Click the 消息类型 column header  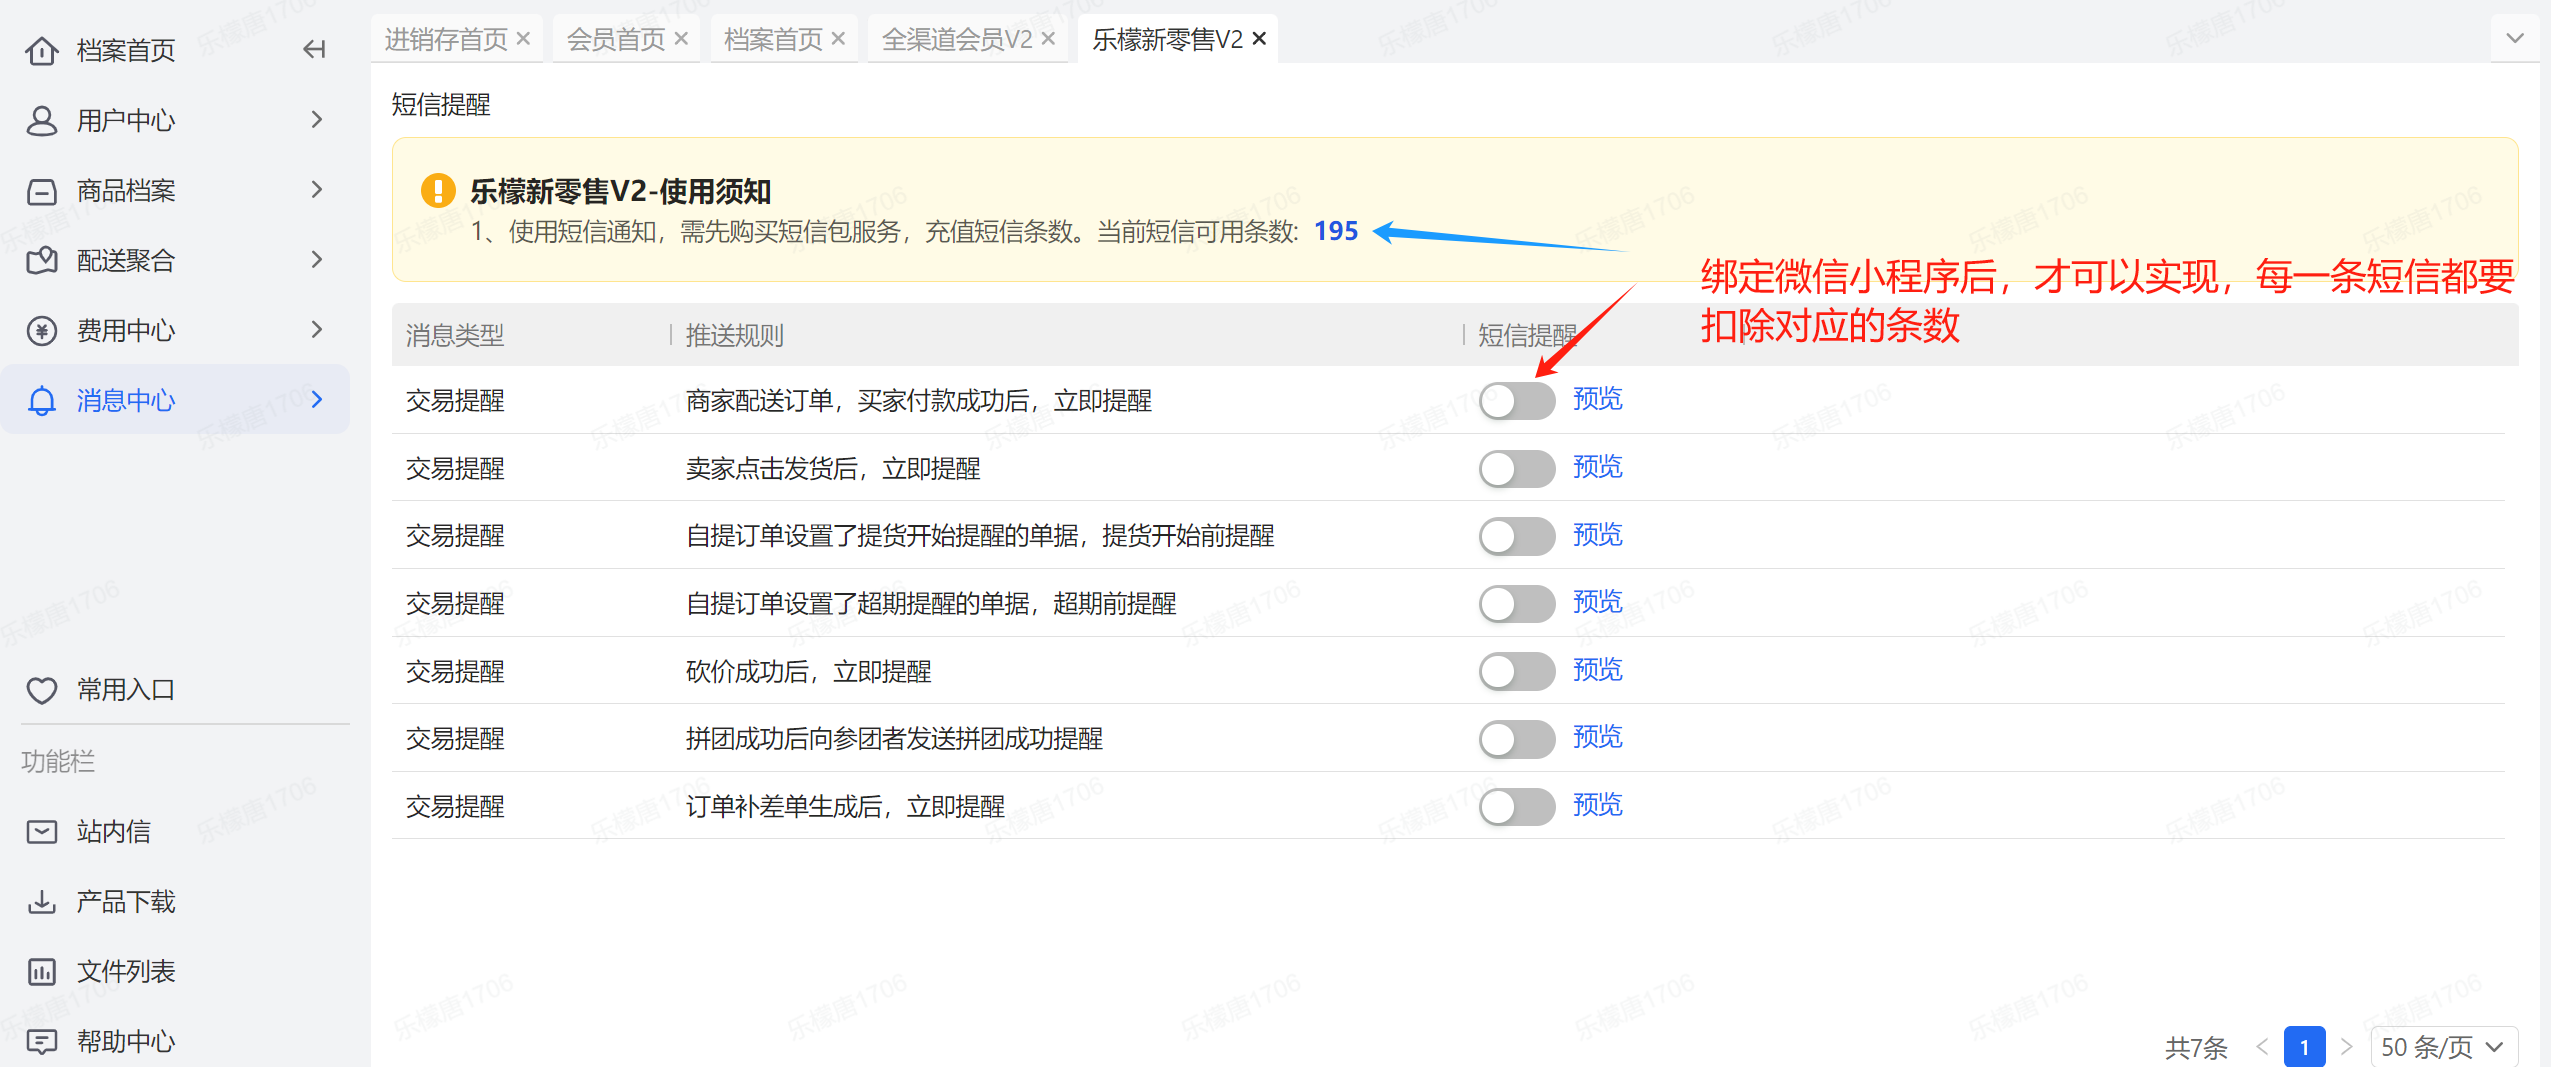[x=455, y=335]
